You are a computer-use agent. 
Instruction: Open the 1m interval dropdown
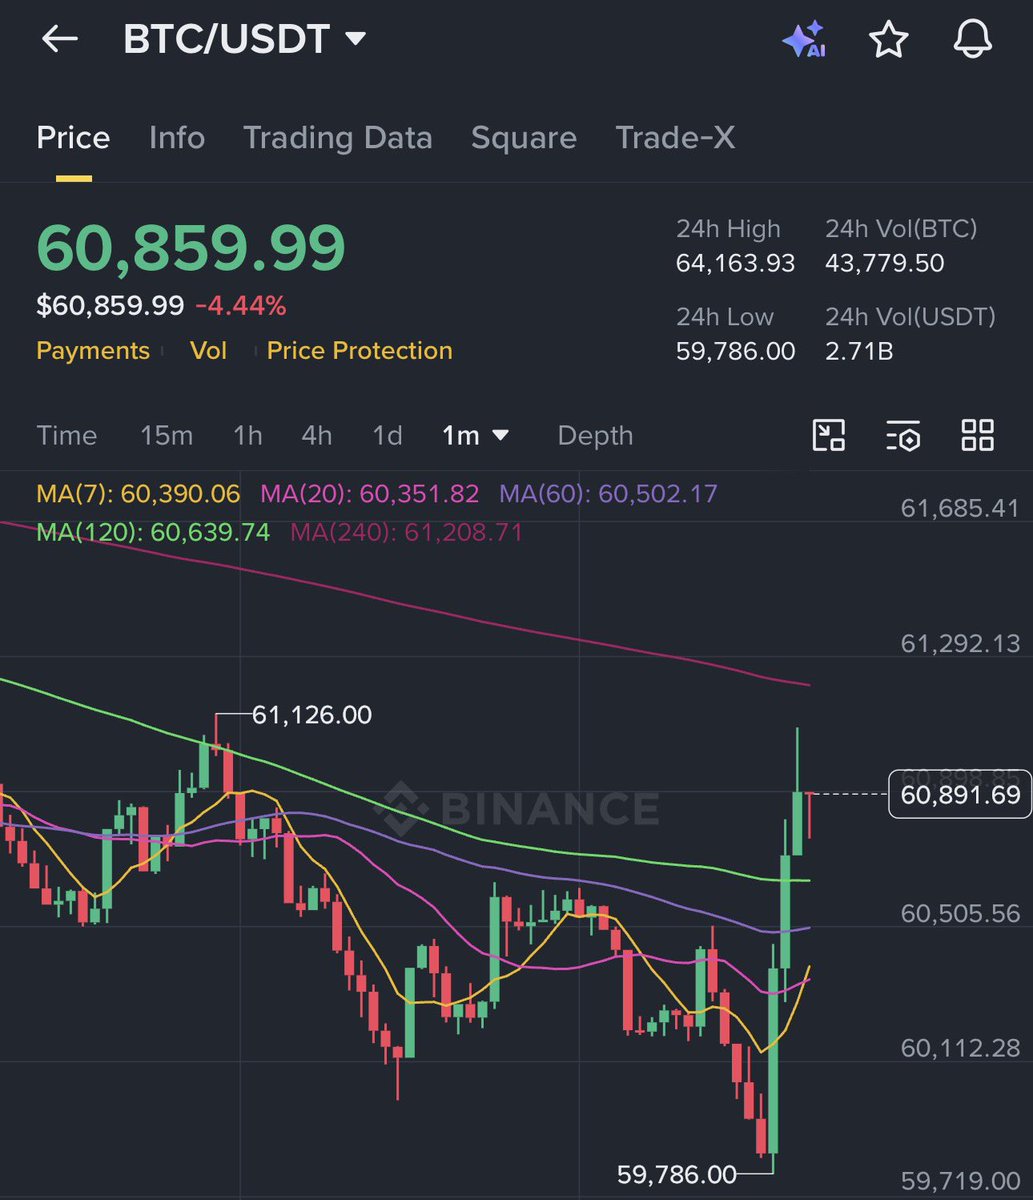476,436
